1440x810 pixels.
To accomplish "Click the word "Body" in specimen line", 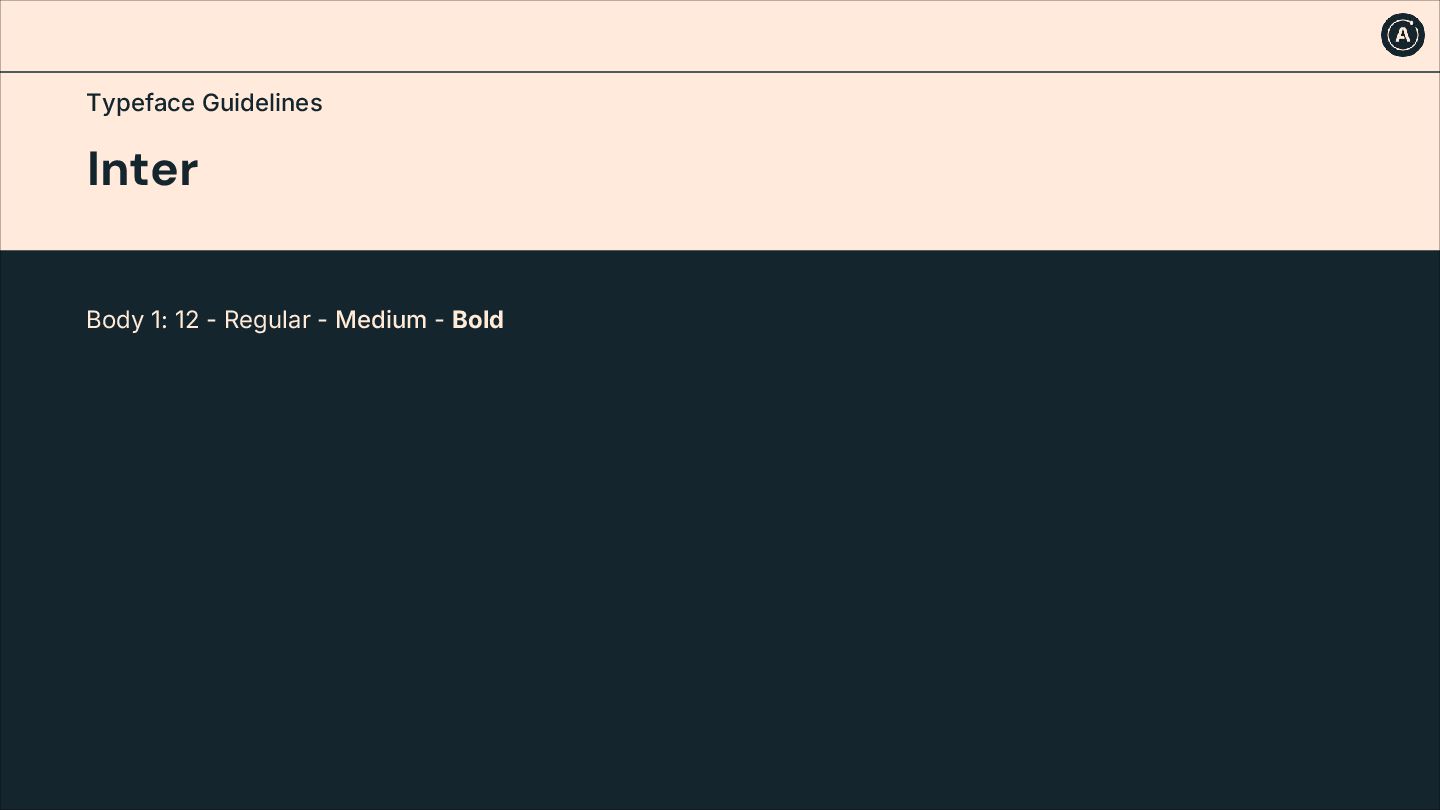I will [x=114, y=320].
